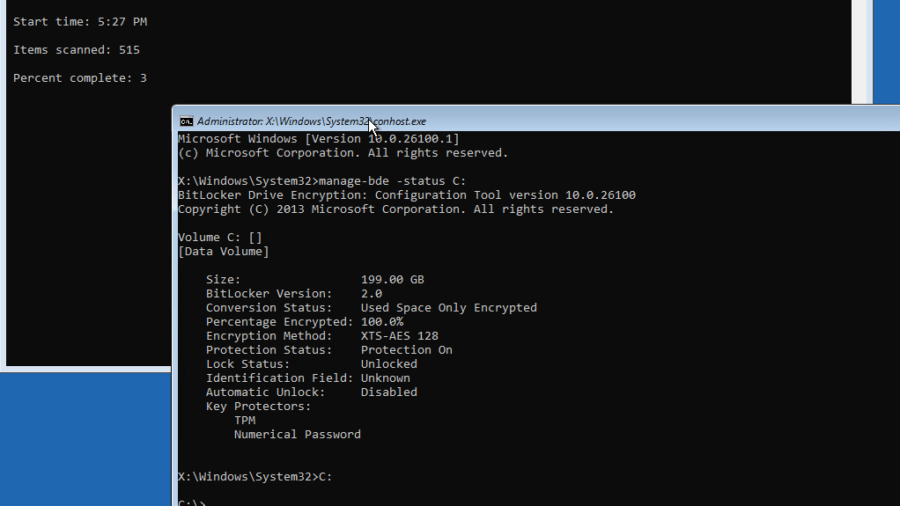
Task: Click 'BitLocker Drive Encryption: Configuration Tool' line
Action: [x=406, y=195]
